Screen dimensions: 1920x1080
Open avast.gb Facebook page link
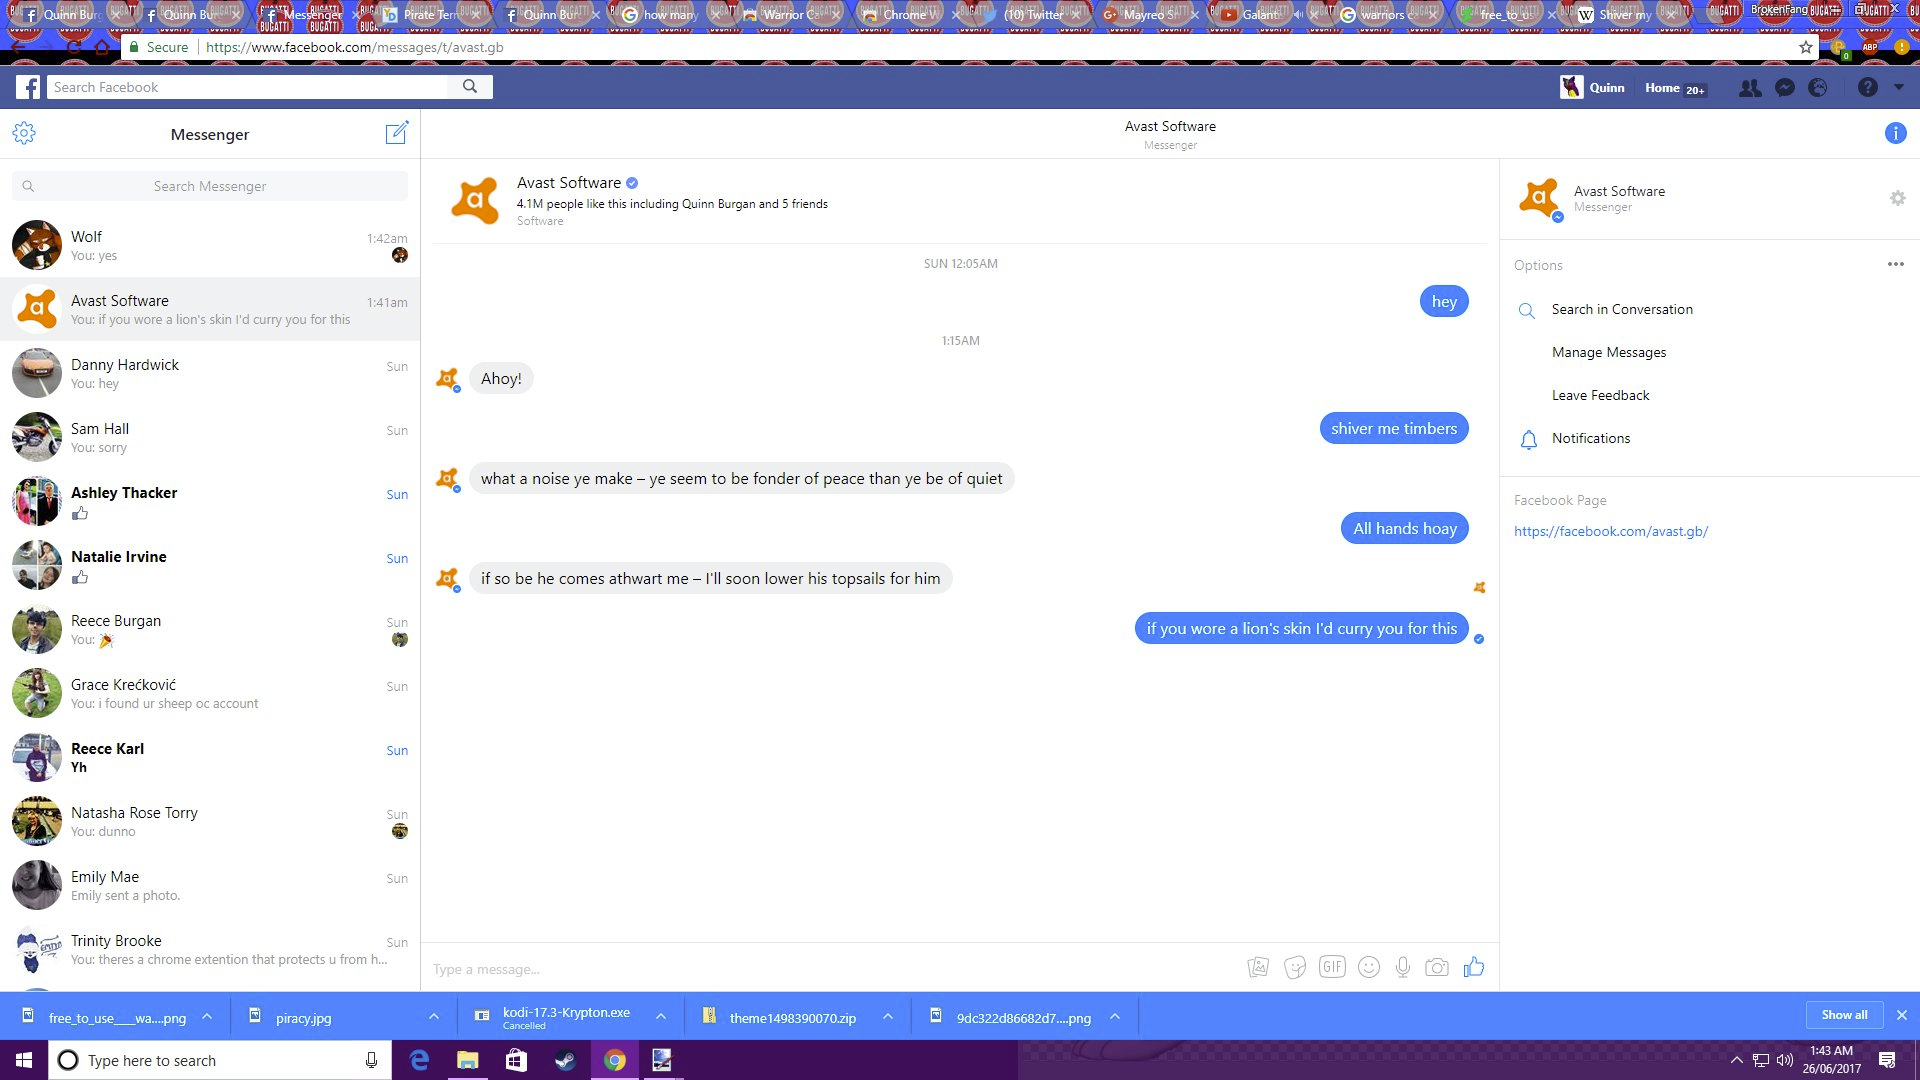(x=1611, y=531)
